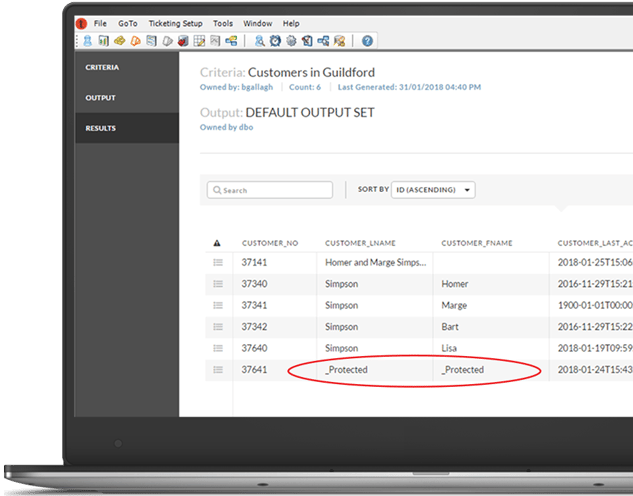Click the search-over-table toolbar icon

(x=340, y=41)
